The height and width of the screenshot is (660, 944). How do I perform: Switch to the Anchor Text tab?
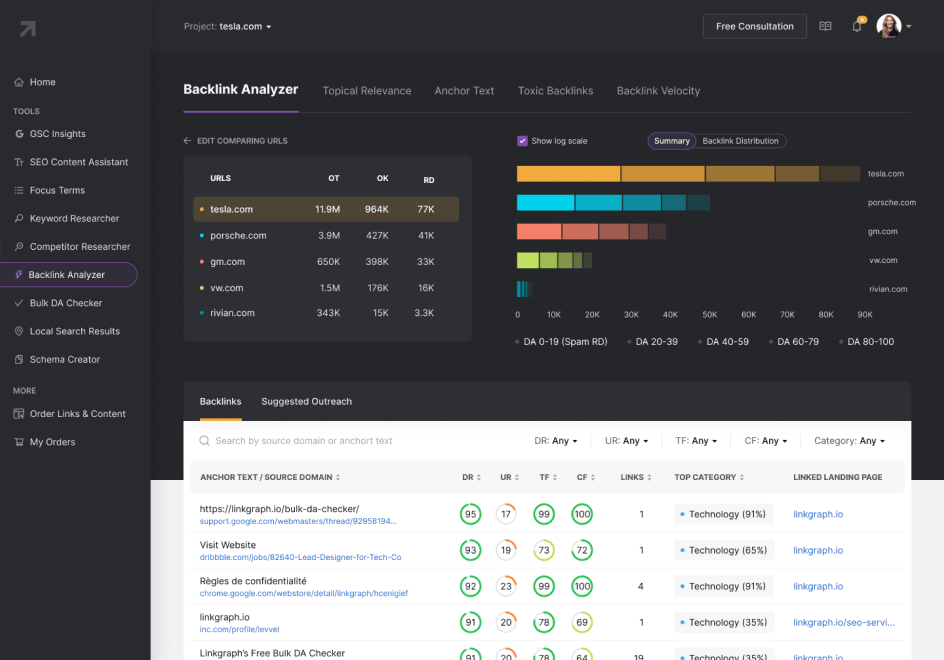pyautogui.click(x=464, y=91)
